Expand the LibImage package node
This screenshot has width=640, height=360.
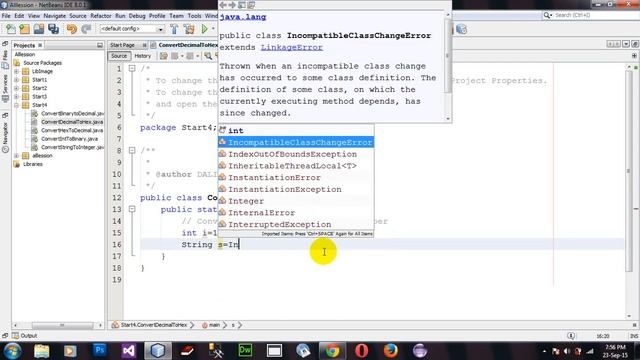tap(17, 71)
